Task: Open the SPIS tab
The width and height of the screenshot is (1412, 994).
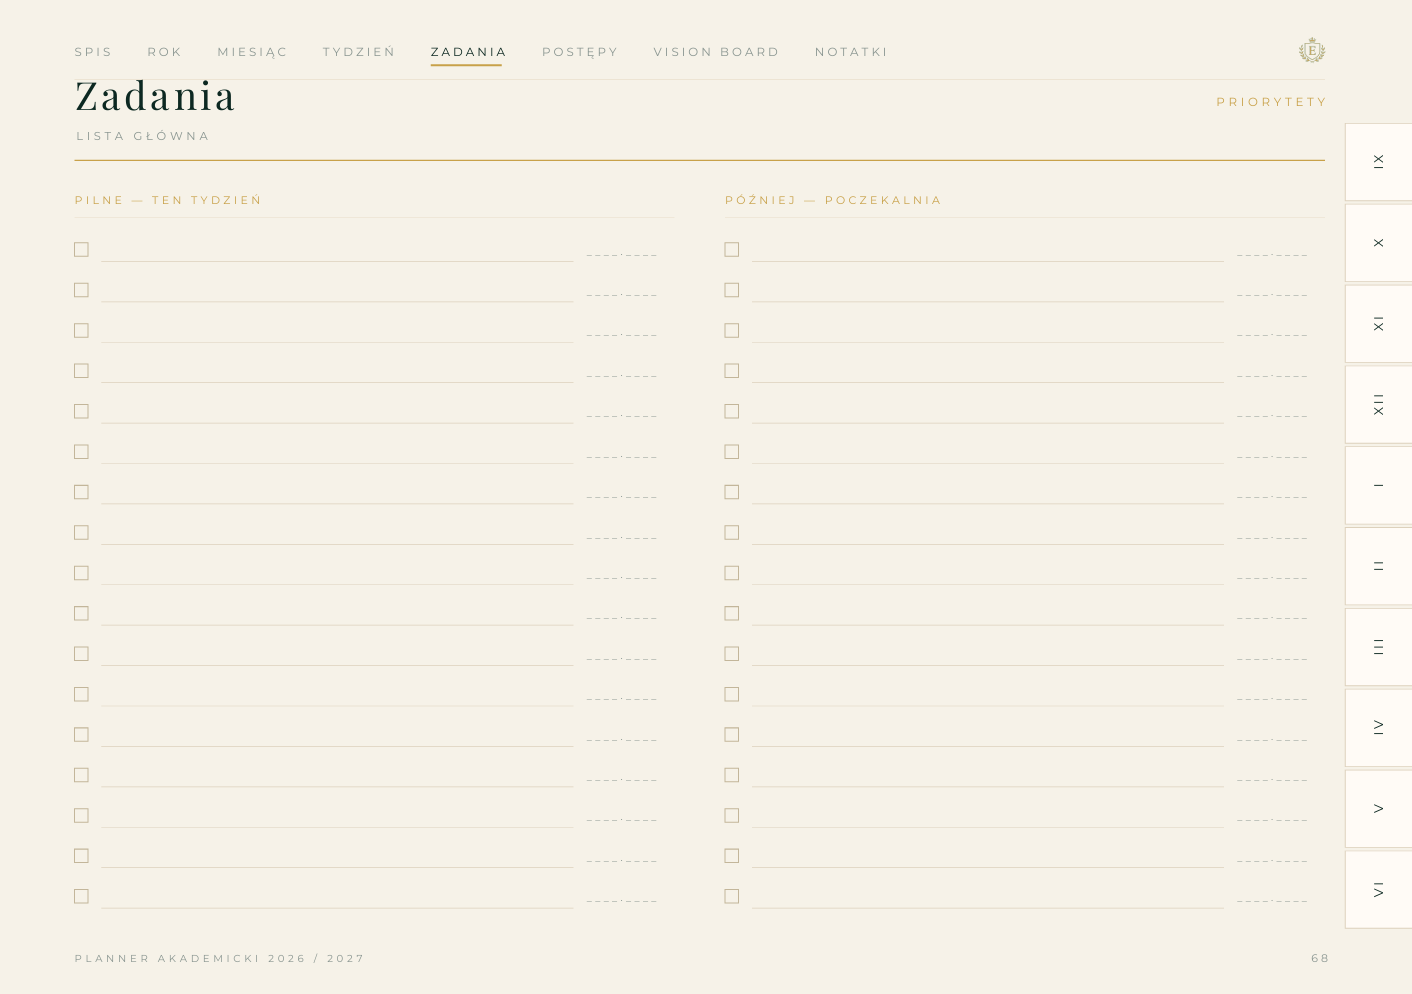Action: tap(93, 52)
